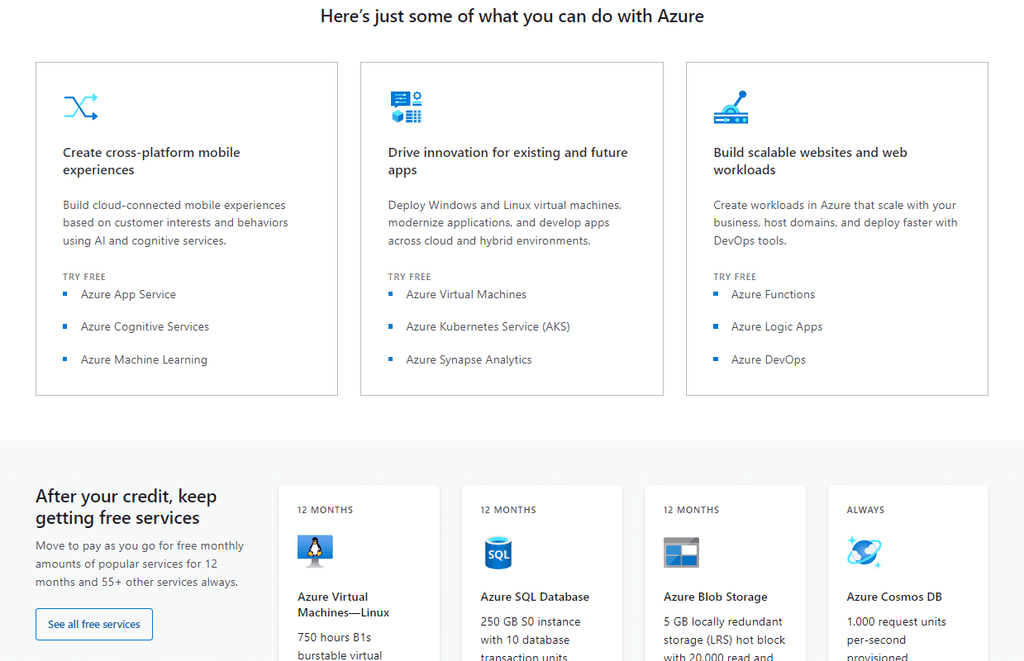Image resolution: width=1024 pixels, height=661 pixels.
Task: Click the 5 GB locally redundant storage description
Action: 724,639
